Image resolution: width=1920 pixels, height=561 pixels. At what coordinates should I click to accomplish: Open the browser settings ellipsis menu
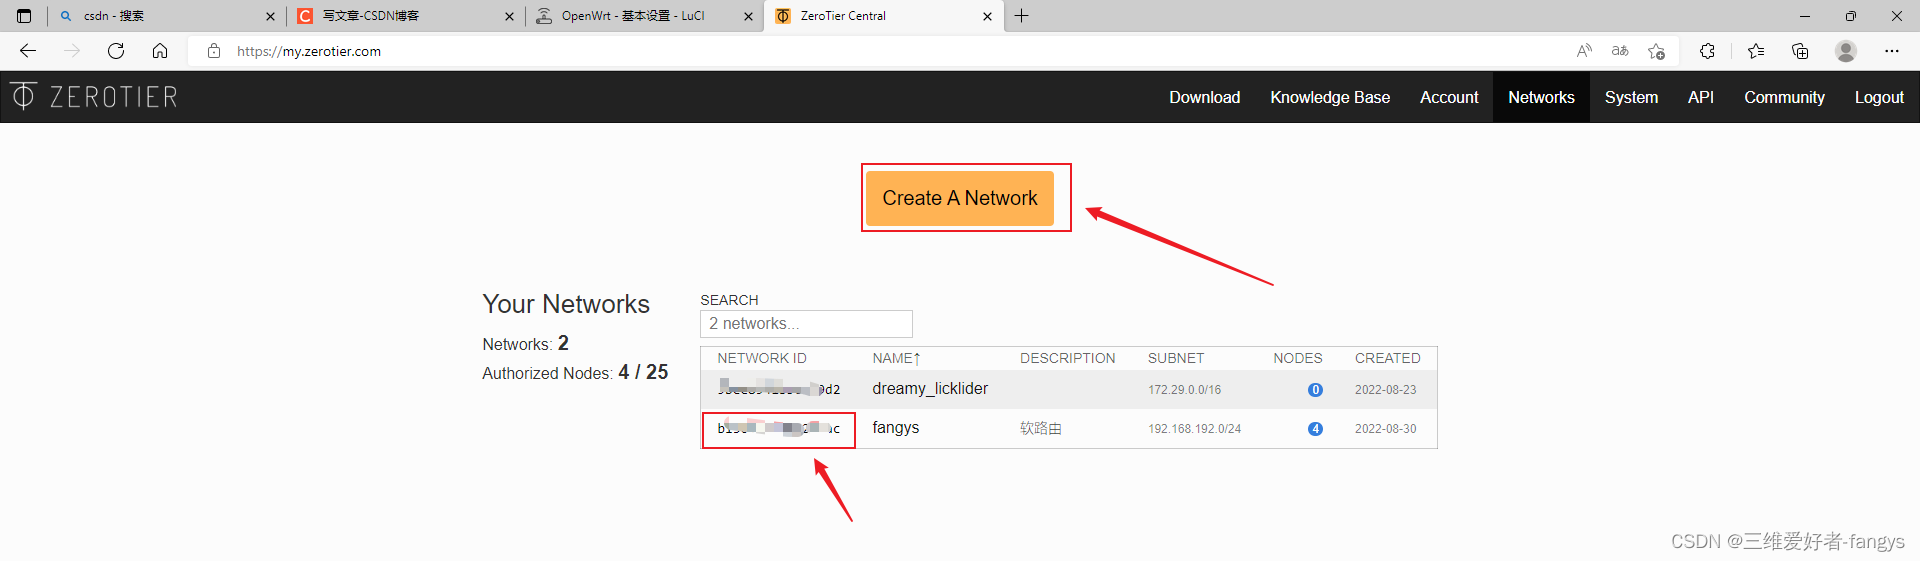click(x=1892, y=51)
